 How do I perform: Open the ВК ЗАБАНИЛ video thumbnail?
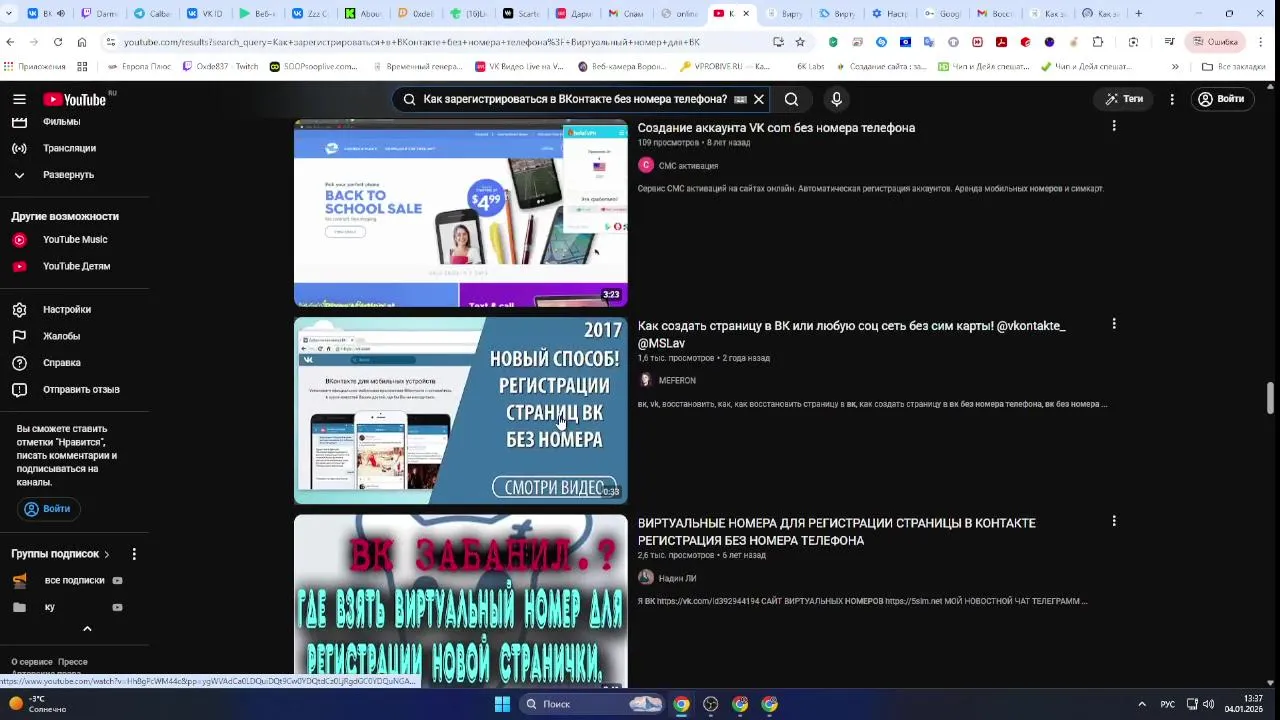(x=460, y=602)
